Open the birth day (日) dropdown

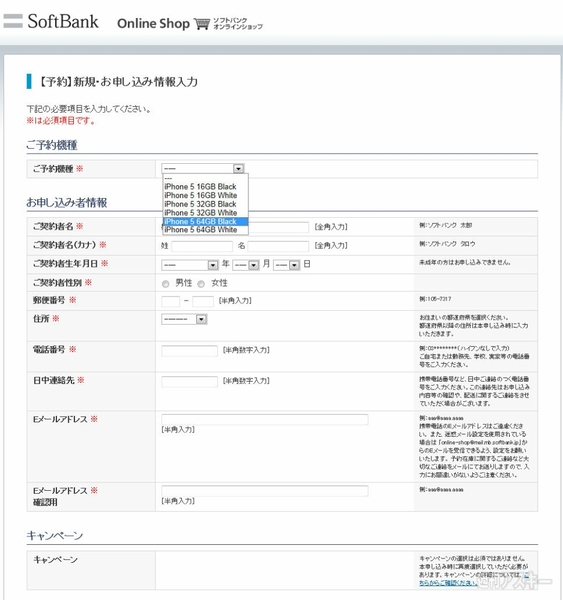click(286, 265)
